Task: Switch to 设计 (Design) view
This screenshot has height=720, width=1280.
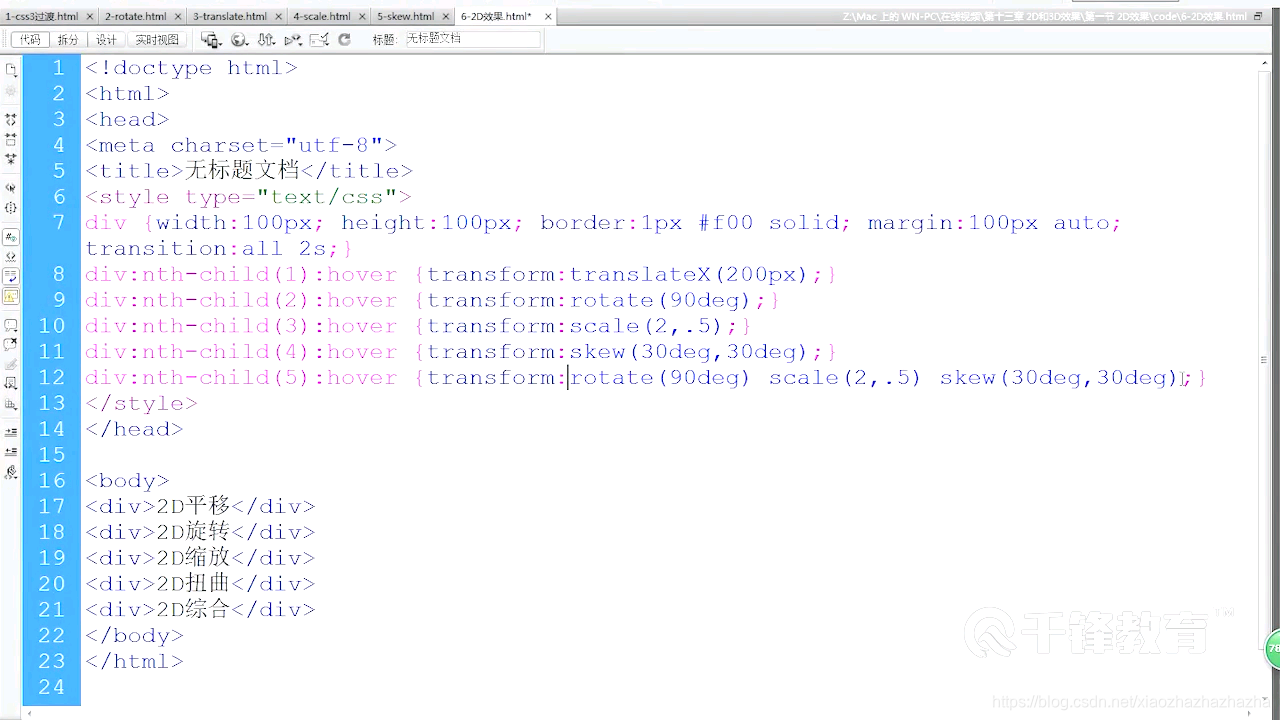Action: click(106, 40)
